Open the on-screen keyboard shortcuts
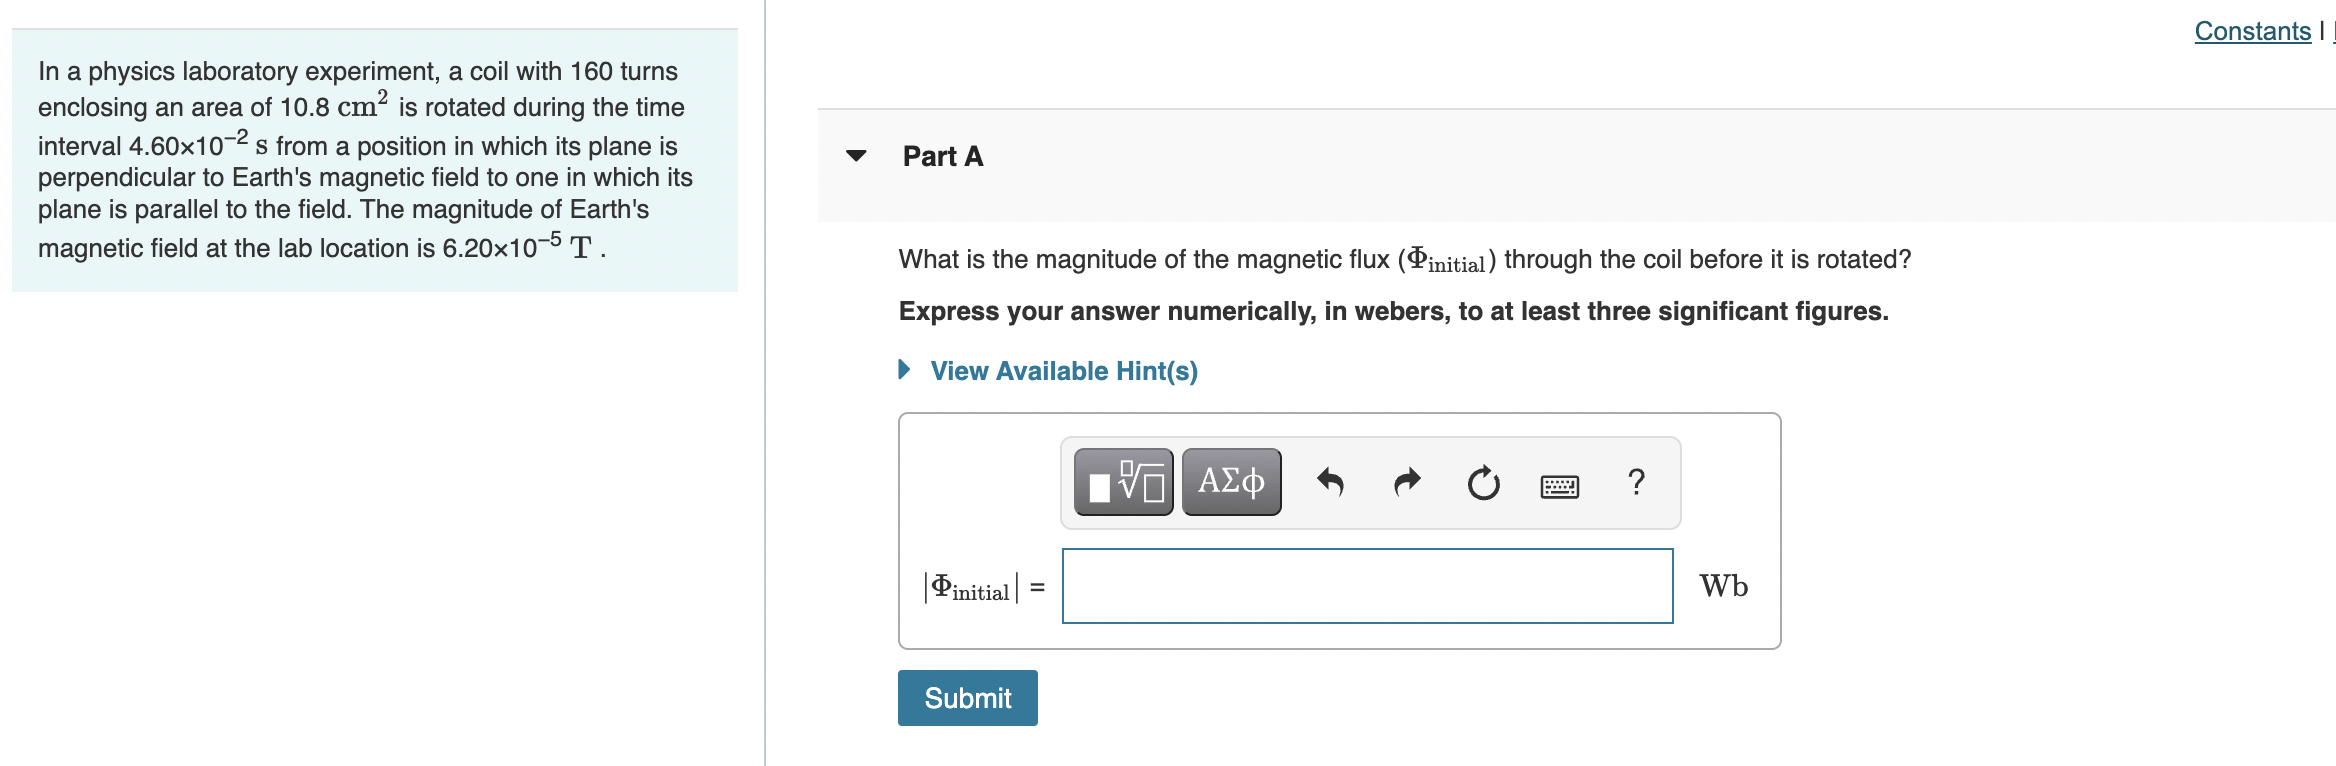 [1558, 484]
